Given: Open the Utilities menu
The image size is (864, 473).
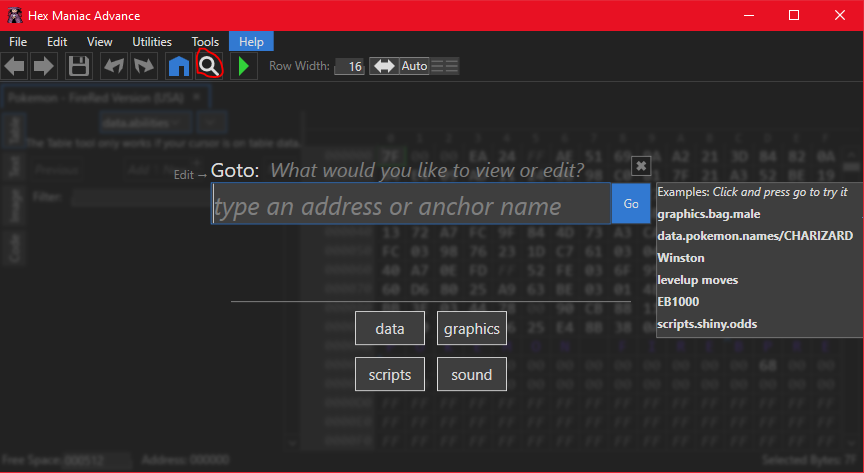Looking at the screenshot, I should pyautogui.click(x=152, y=42).
